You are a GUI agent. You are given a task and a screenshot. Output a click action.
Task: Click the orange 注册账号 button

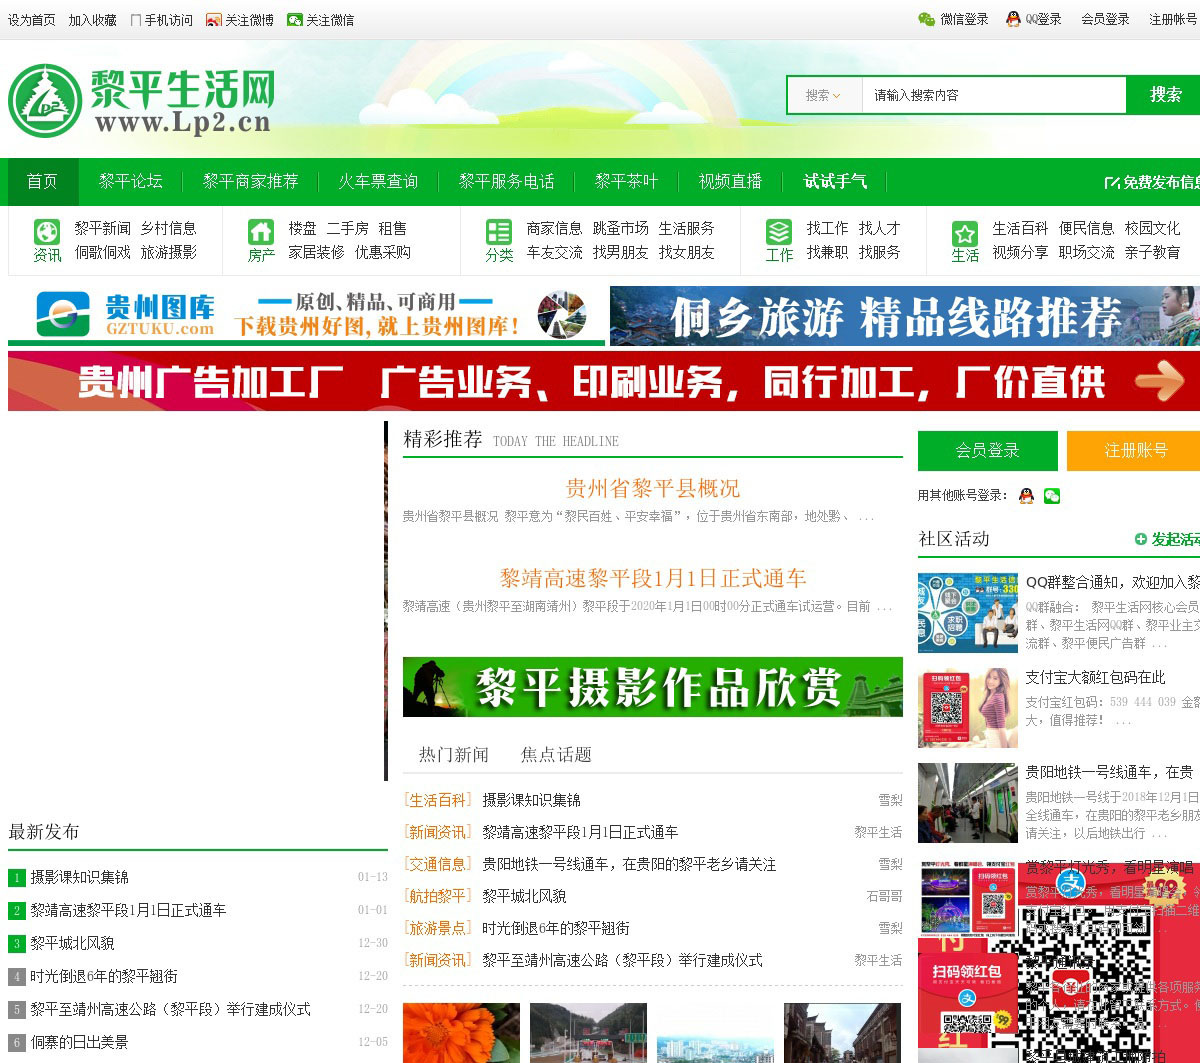tap(1135, 451)
